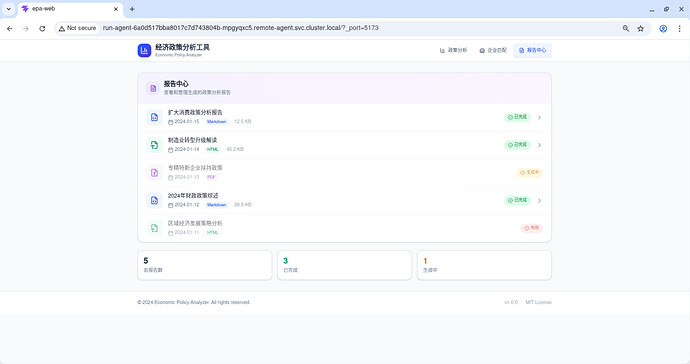
Task: Open the browser profile icon
Action: (663, 29)
